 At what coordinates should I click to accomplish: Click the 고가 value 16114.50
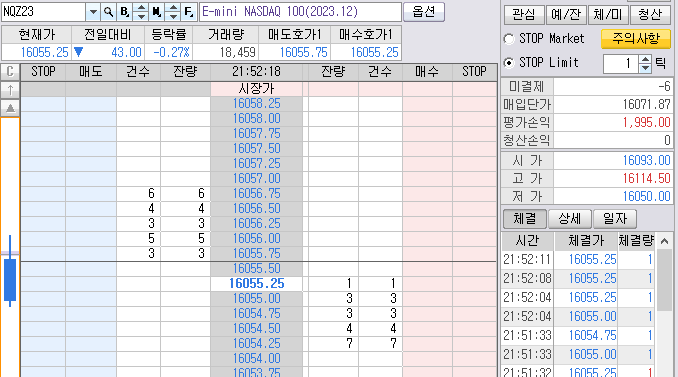(x=646, y=178)
